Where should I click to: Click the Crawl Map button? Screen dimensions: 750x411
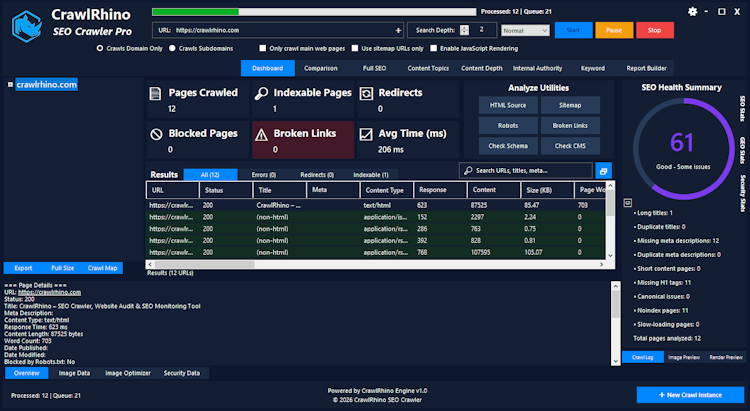[102, 268]
